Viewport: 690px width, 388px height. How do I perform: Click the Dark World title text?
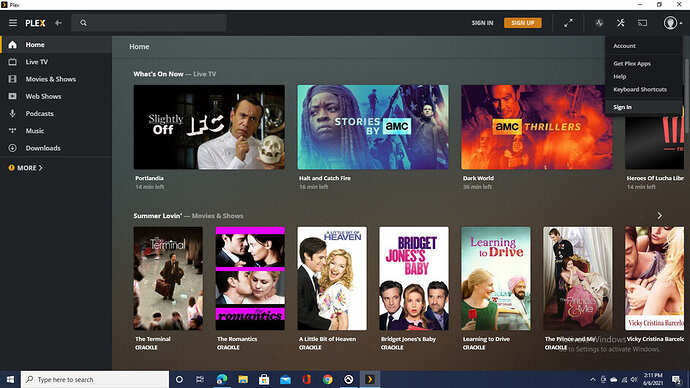pos(478,178)
